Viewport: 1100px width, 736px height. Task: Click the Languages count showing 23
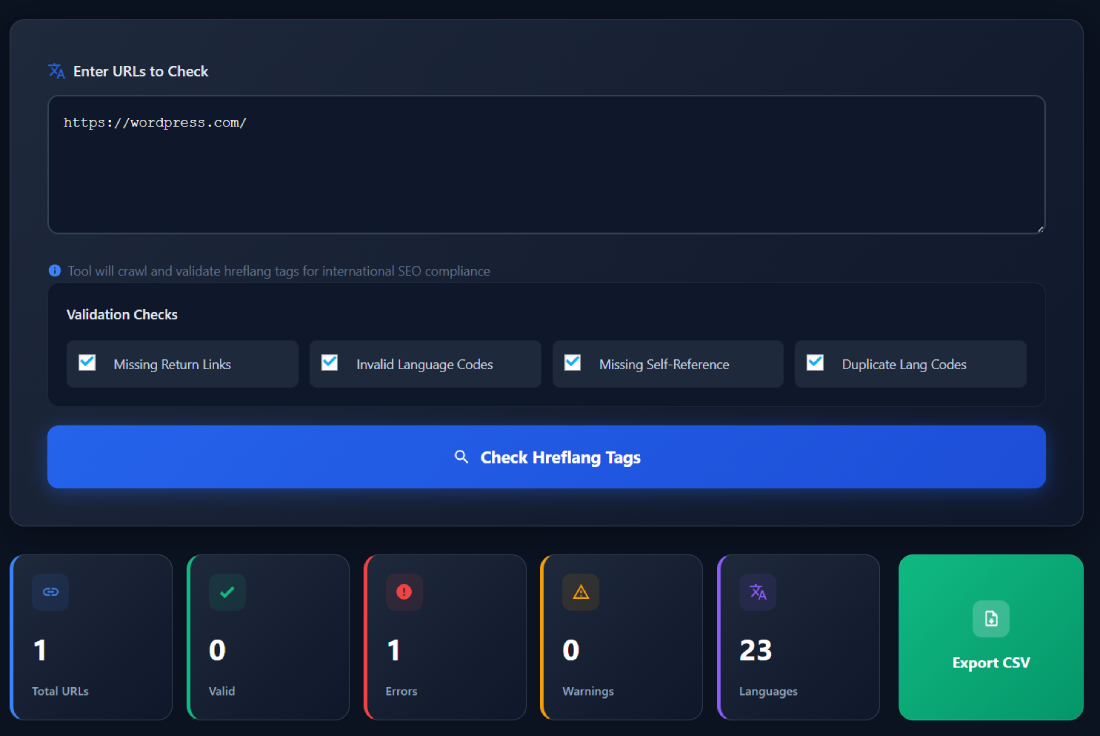(x=755, y=650)
